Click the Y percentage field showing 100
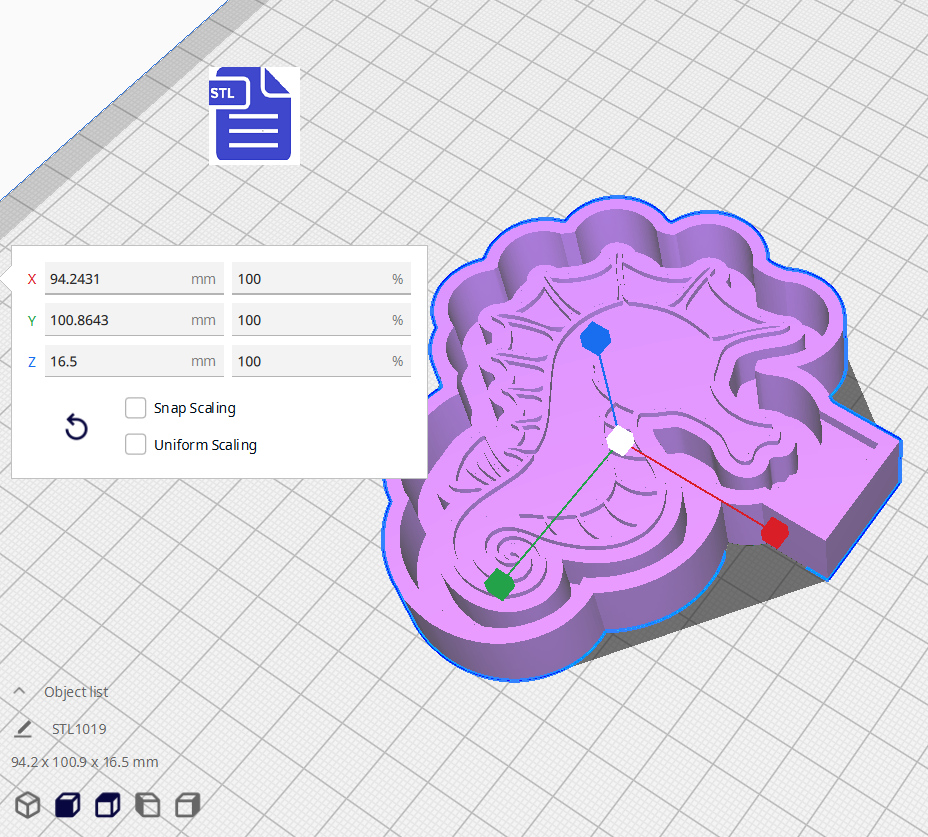 pos(321,319)
